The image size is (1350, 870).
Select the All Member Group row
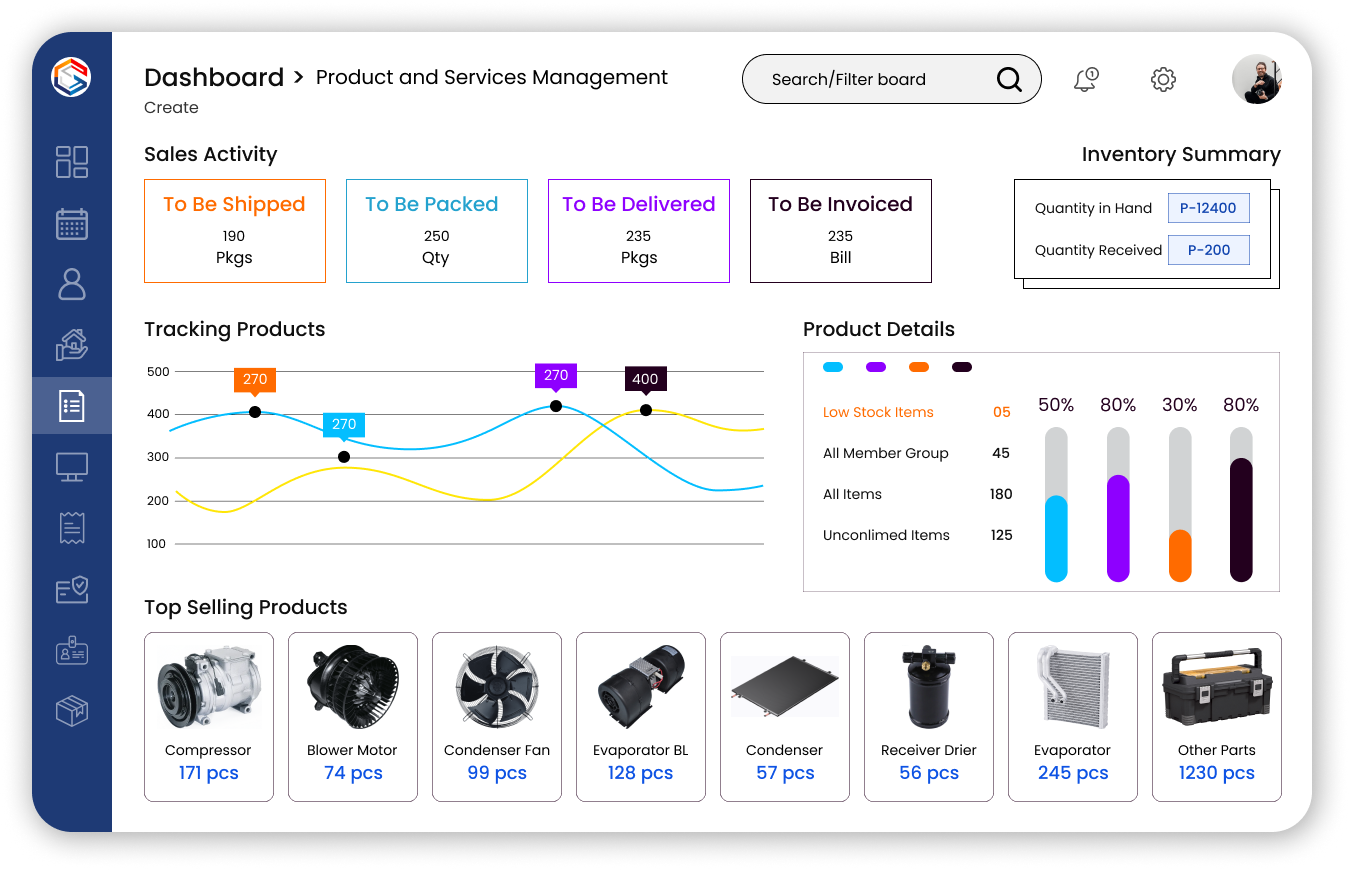pyautogui.click(x=917, y=453)
